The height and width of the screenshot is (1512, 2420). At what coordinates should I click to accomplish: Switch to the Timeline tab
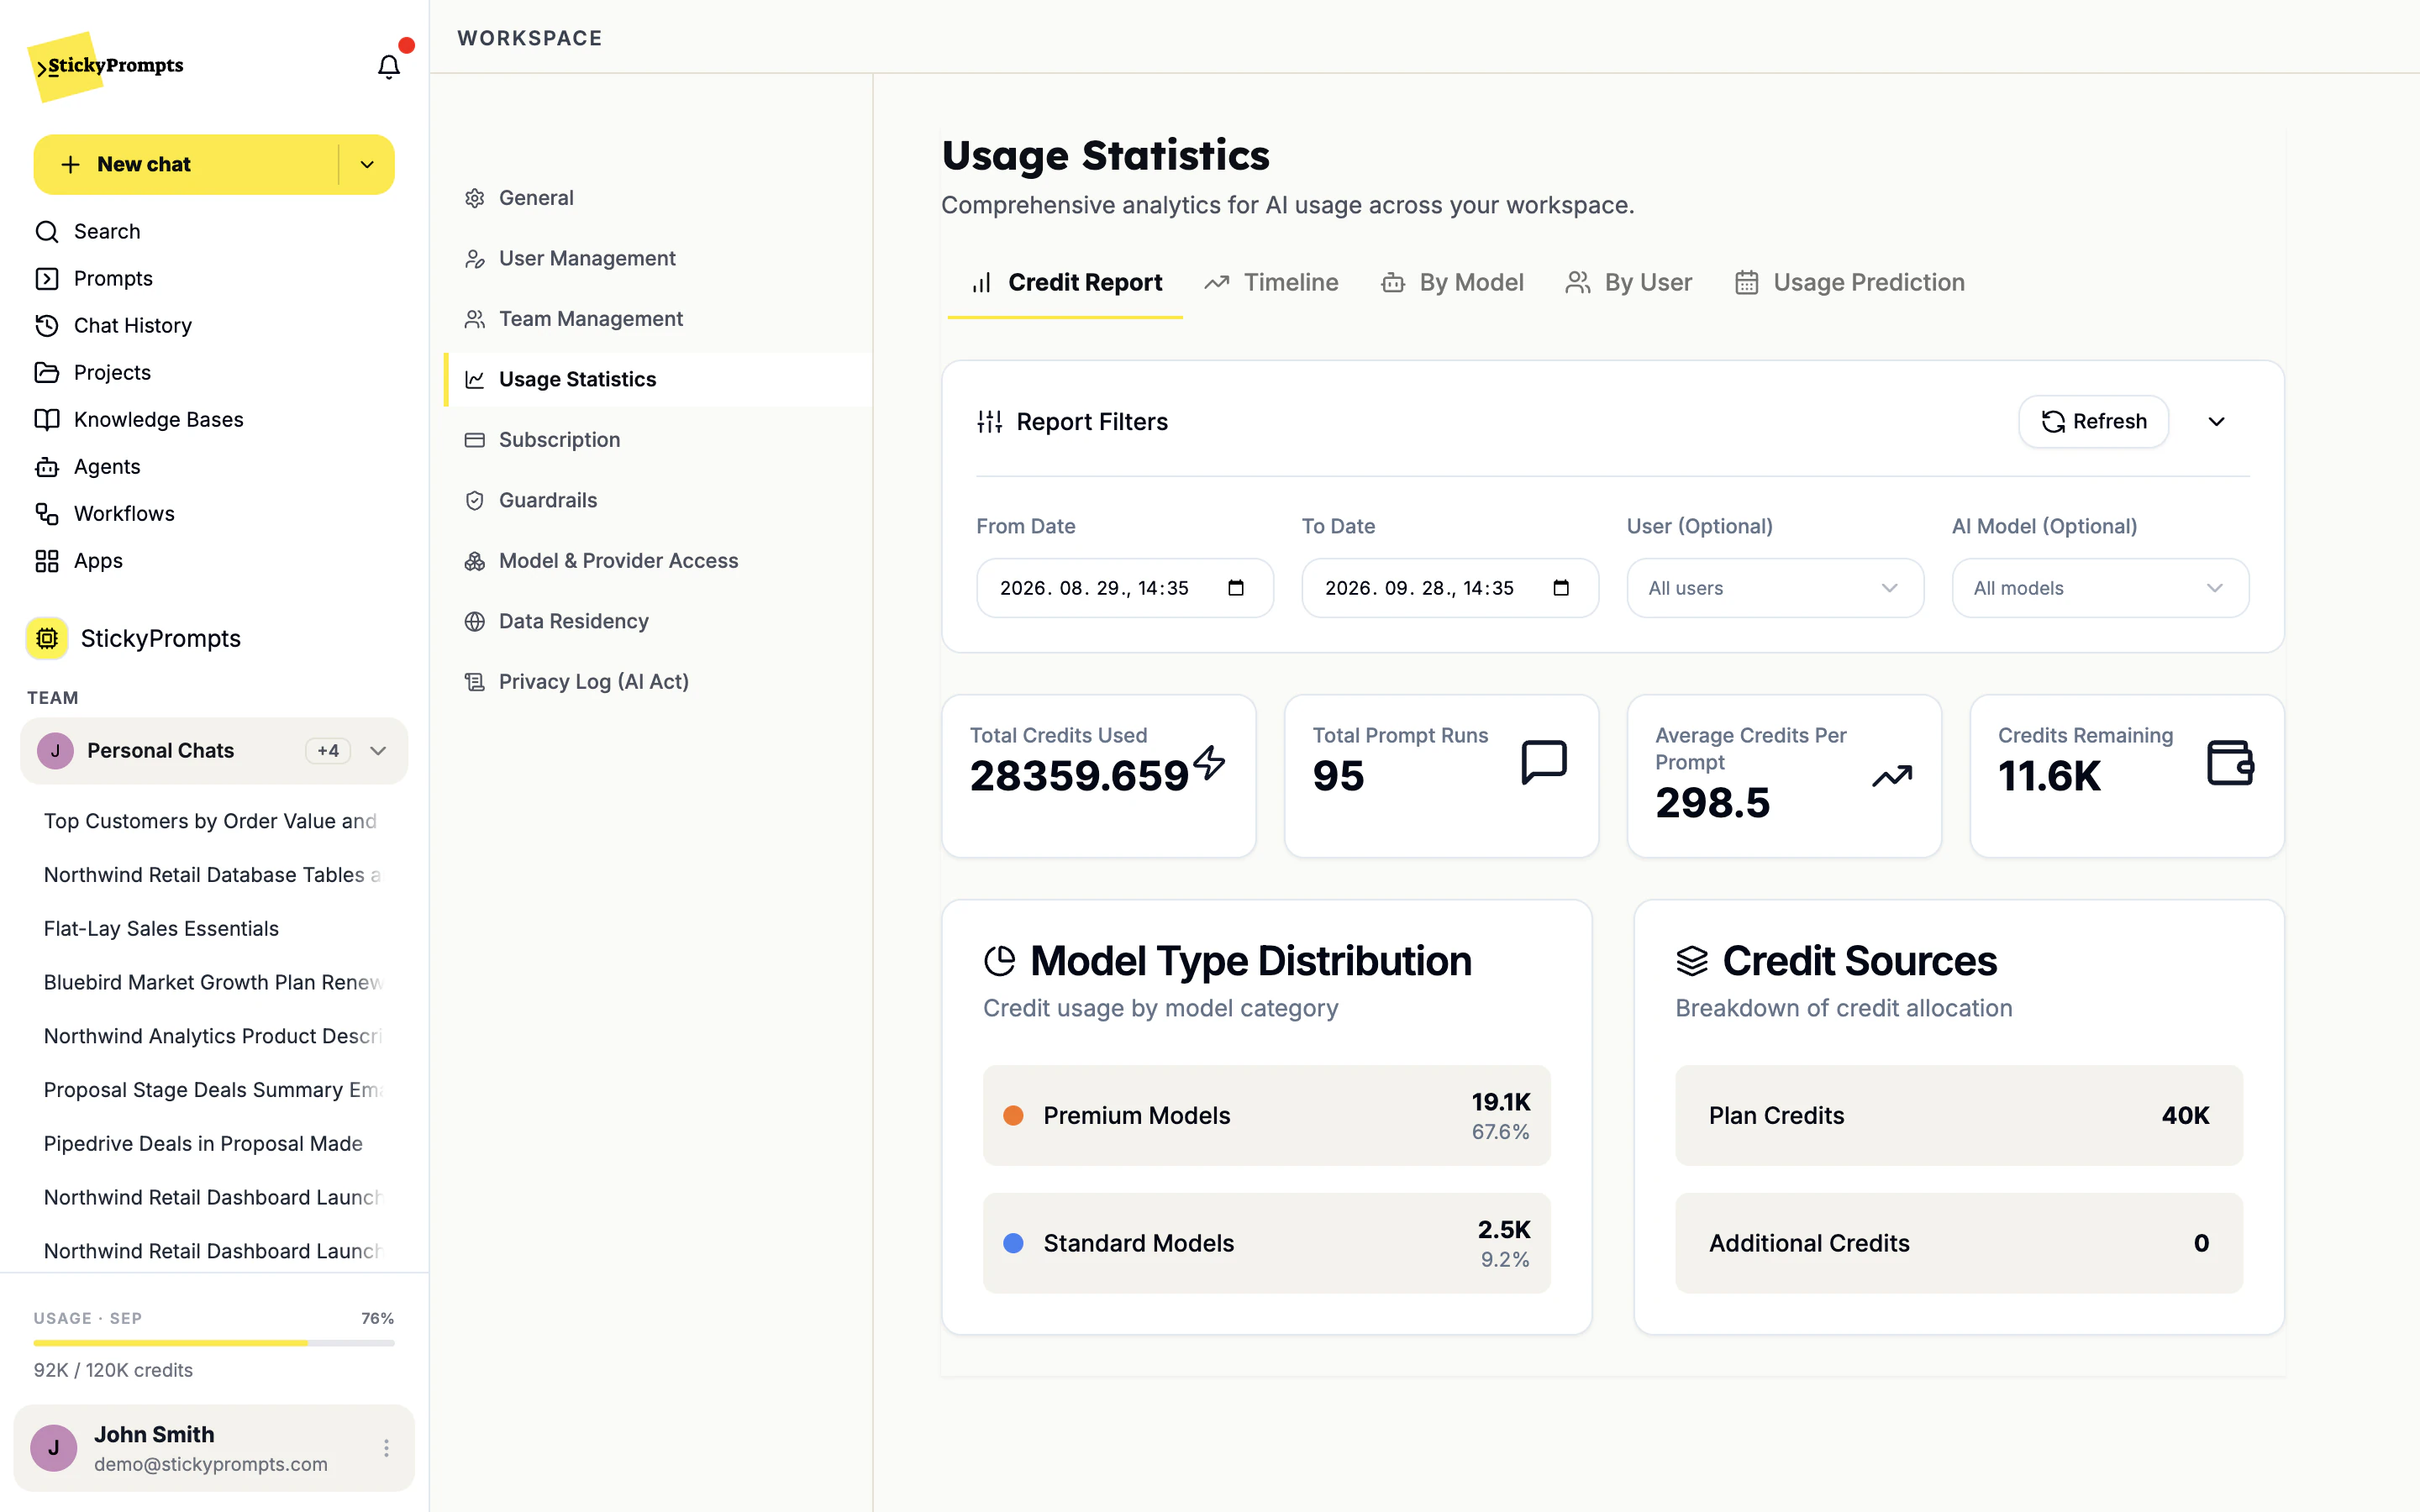pos(1271,283)
